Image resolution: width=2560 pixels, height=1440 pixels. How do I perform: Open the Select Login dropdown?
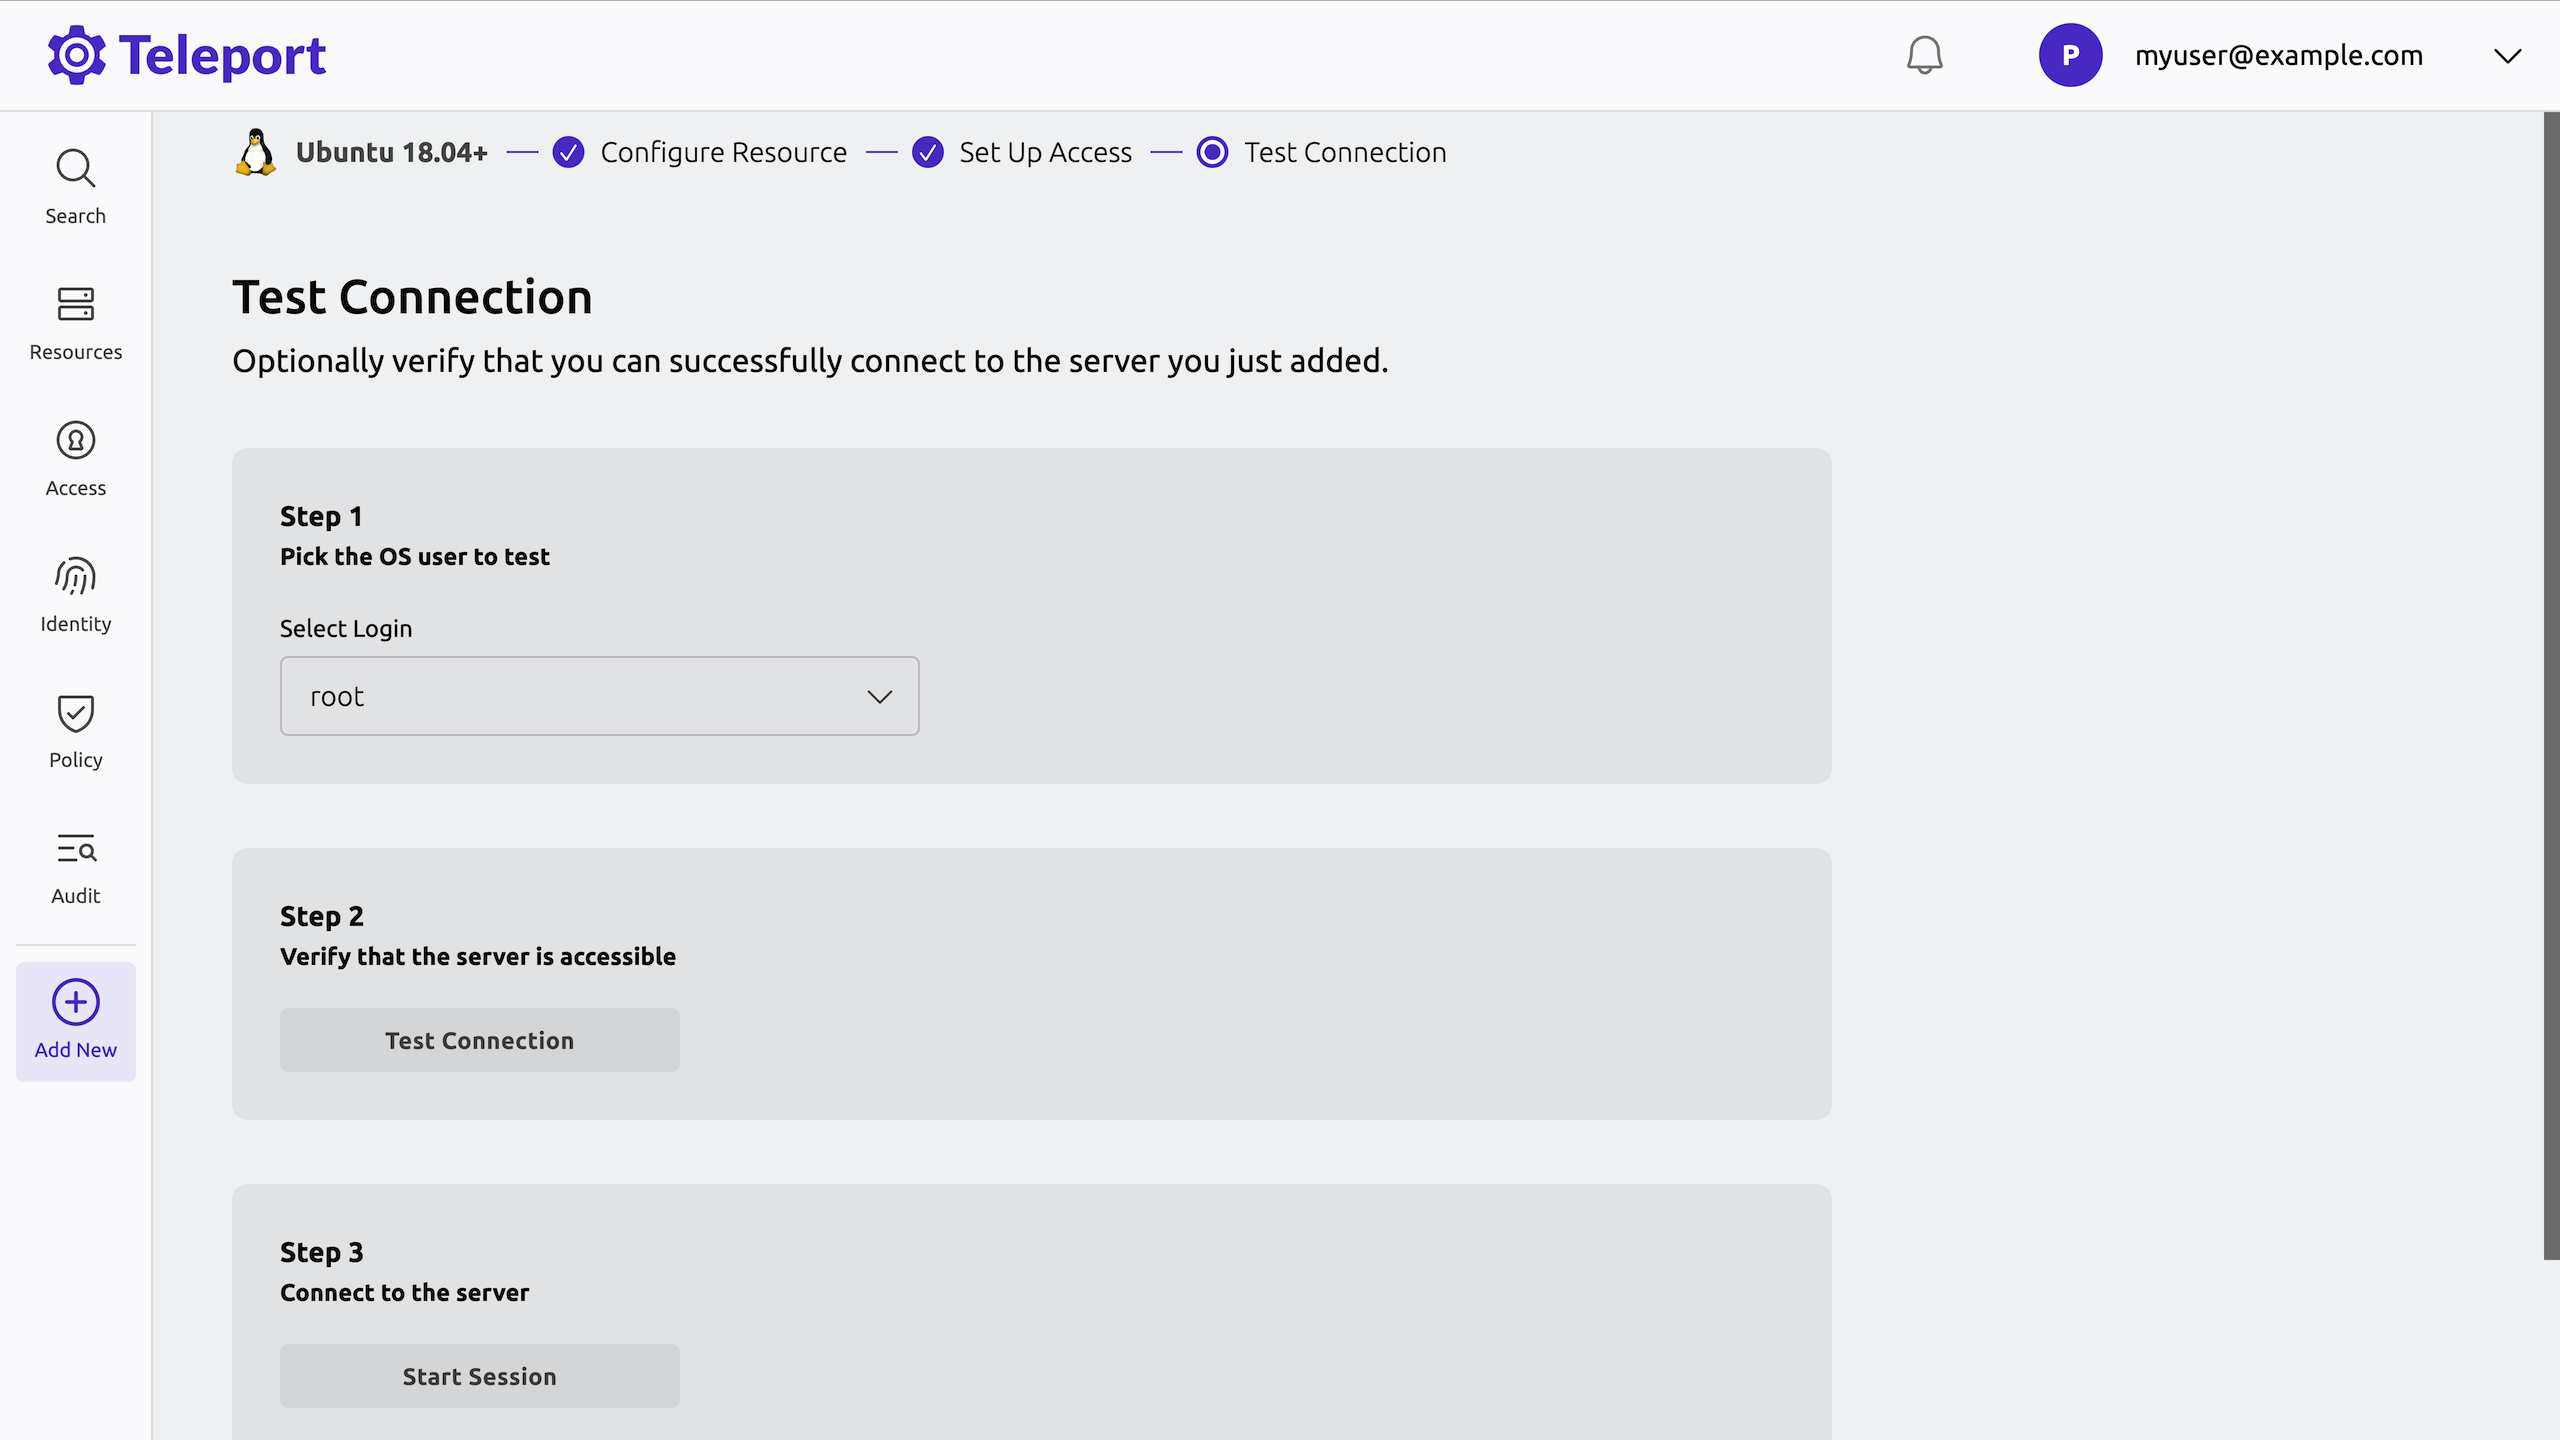tap(598, 696)
